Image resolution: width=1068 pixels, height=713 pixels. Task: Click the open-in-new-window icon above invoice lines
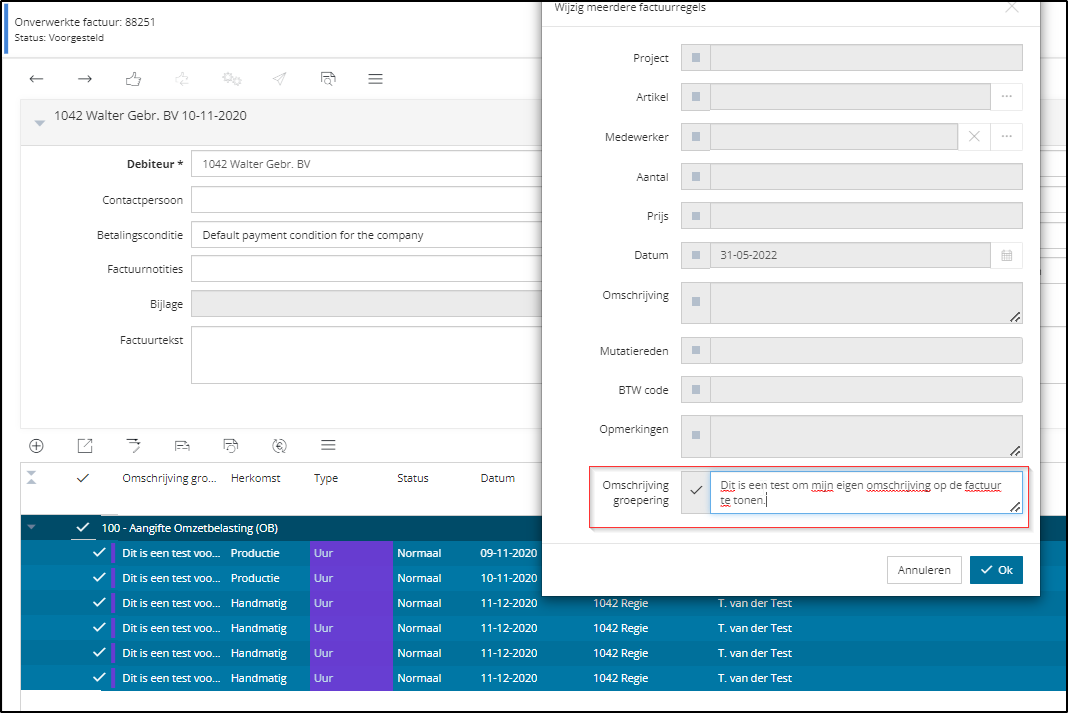(84, 445)
